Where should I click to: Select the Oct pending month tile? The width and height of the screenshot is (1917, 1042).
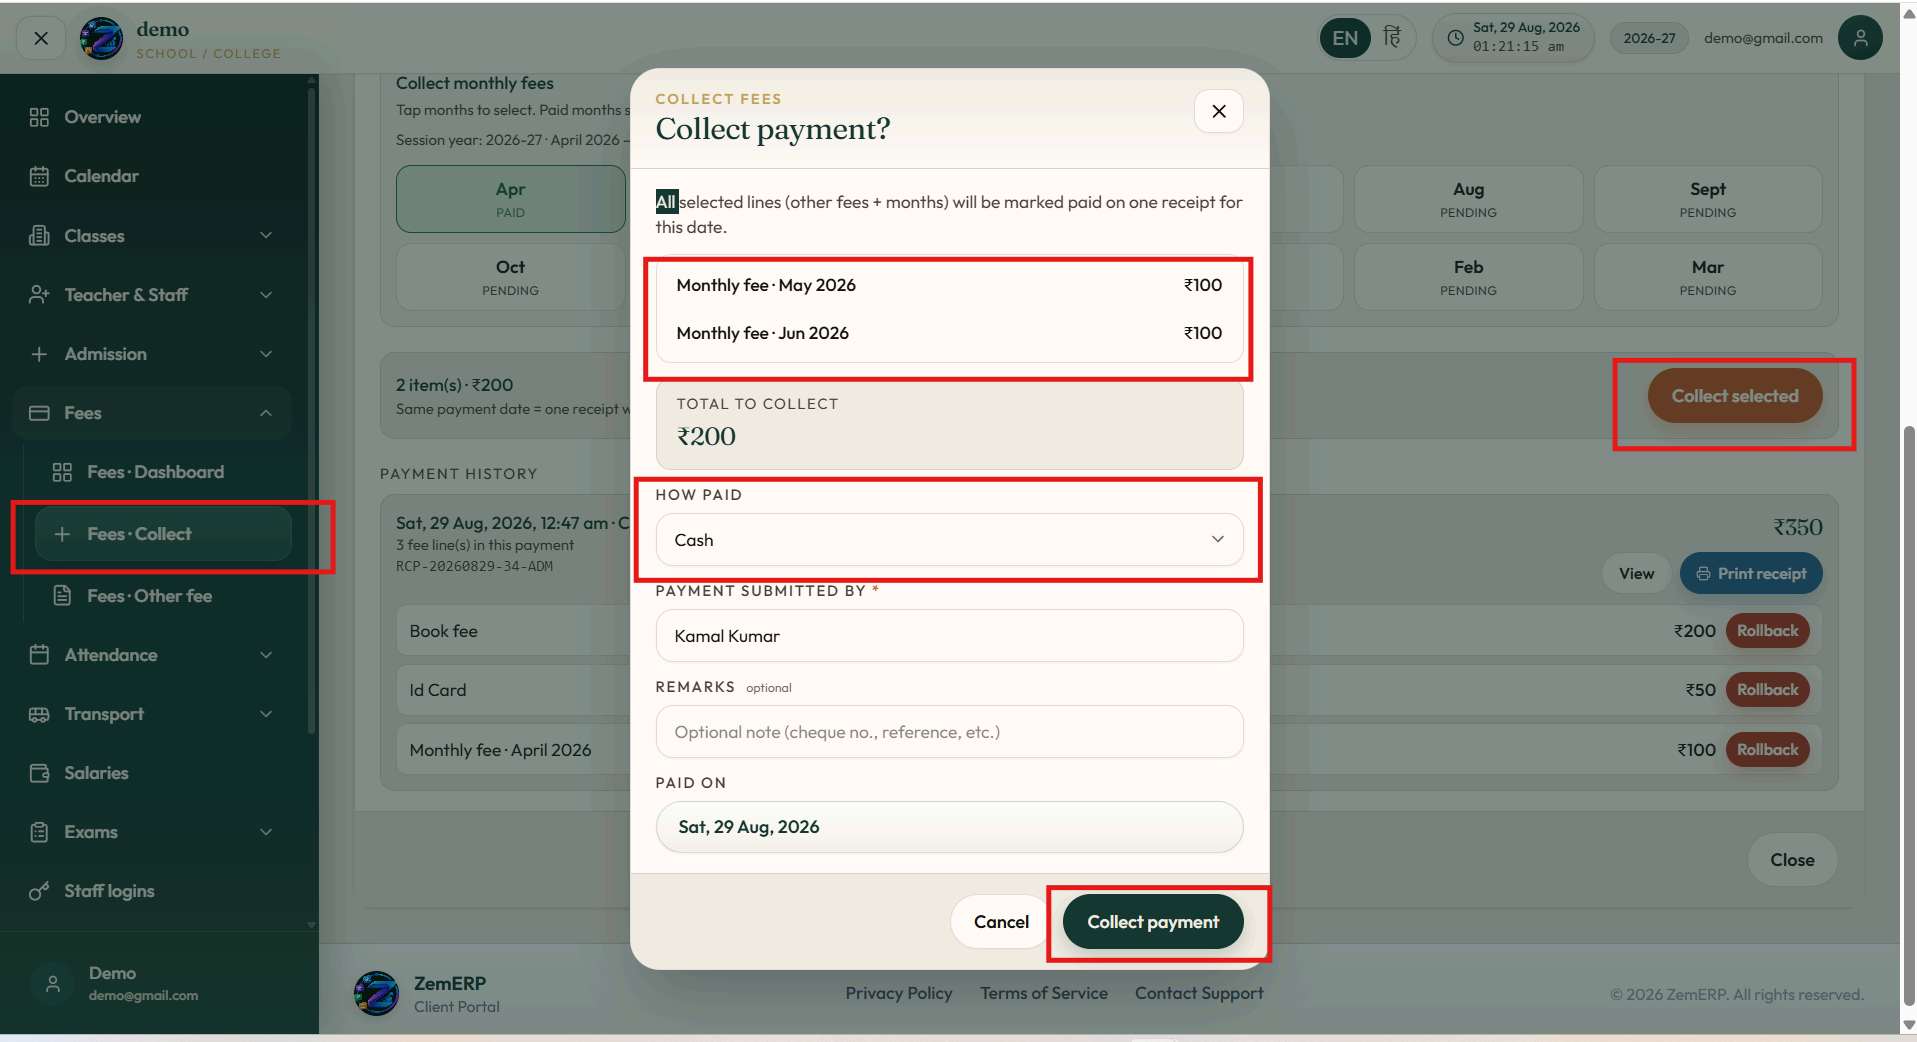(510, 277)
